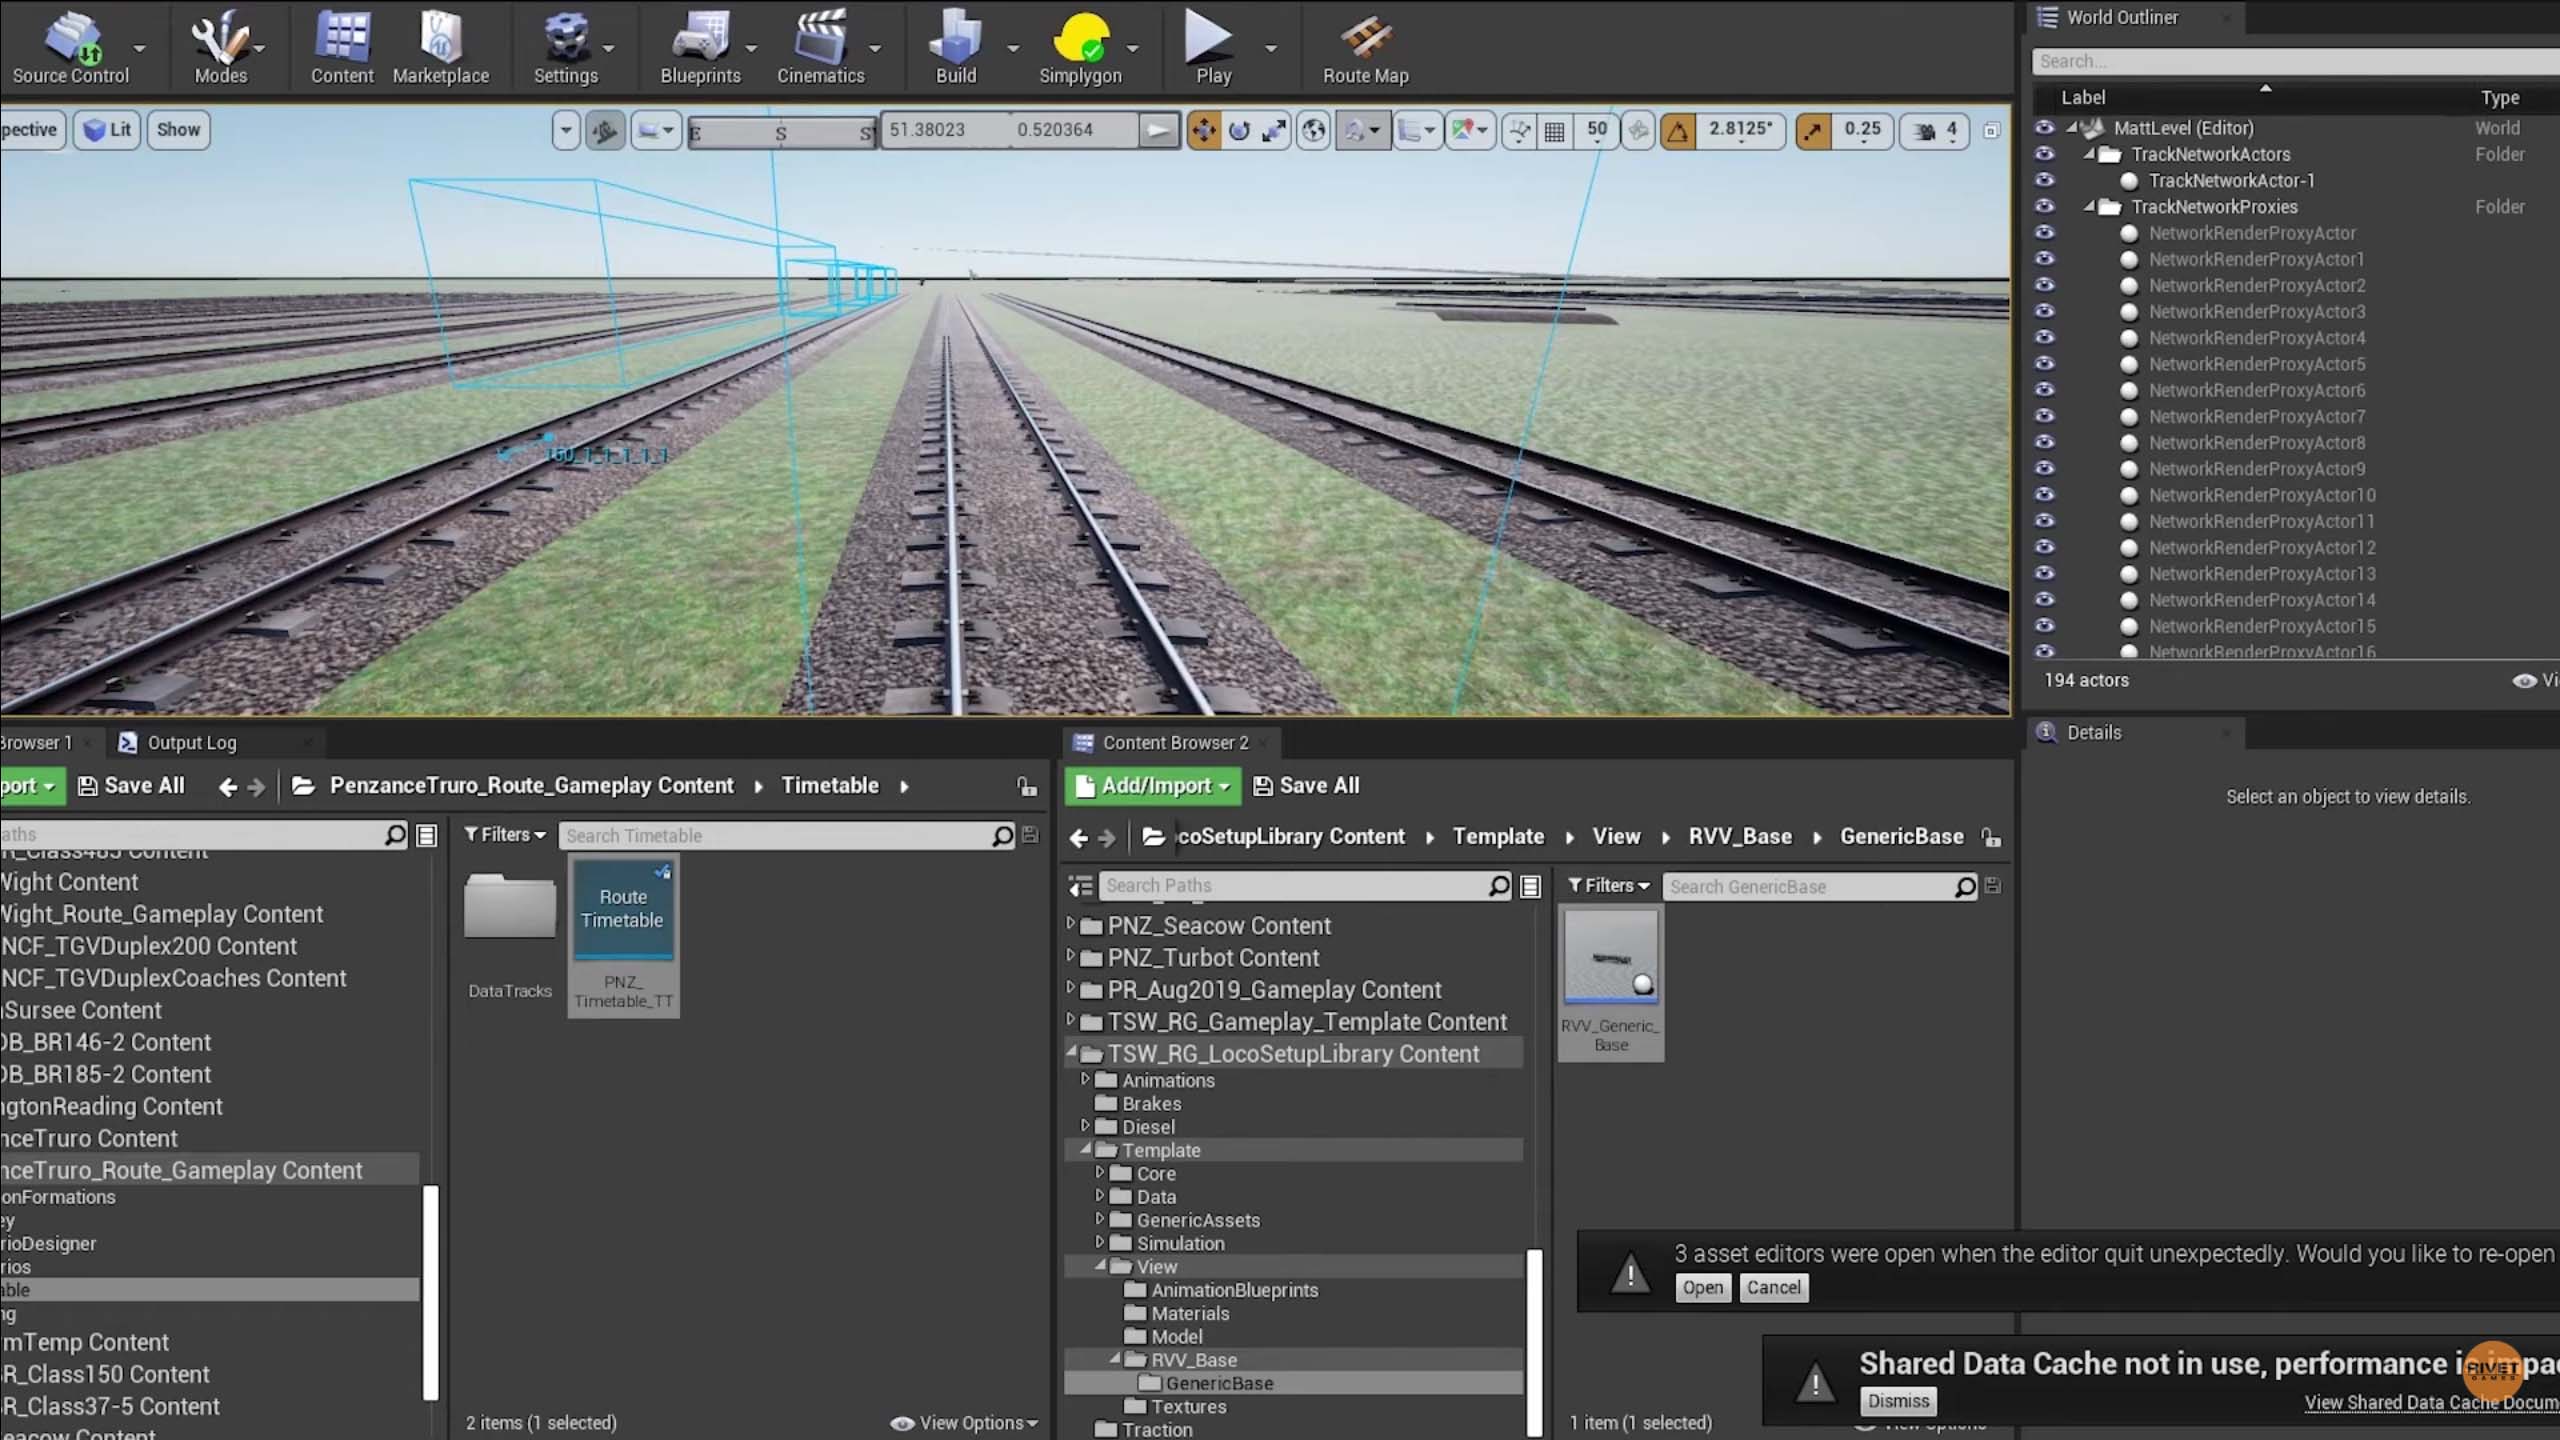Expand the PNZ_Seacow Content folder
Viewport: 2560px width, 1440px height.
pyautogui.click(x=1071, y=924)
